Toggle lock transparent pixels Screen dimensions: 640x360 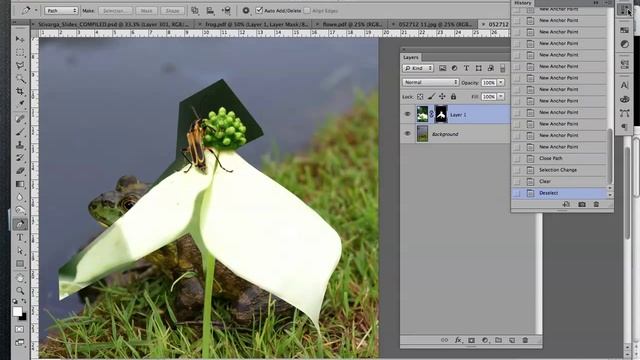(420, 97)
